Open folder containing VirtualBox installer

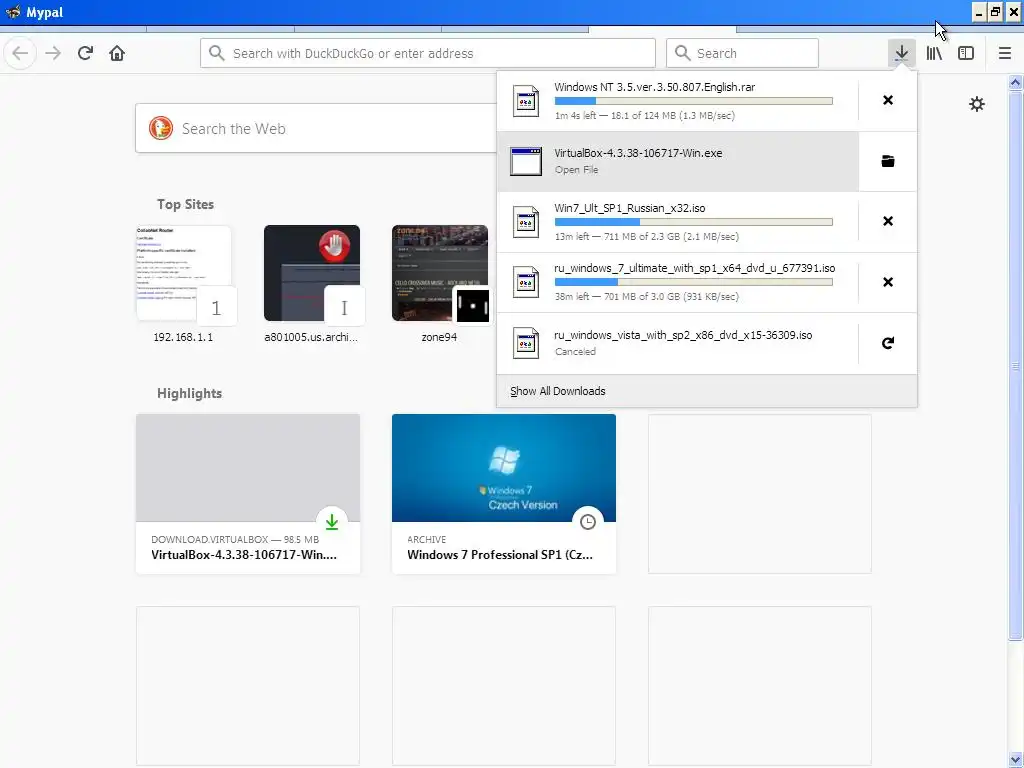(888, 161)
